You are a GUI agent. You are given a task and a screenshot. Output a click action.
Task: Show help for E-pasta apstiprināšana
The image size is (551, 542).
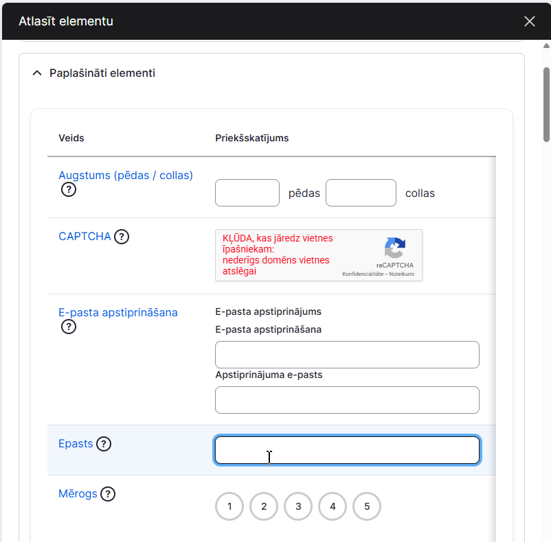point(69,327)
